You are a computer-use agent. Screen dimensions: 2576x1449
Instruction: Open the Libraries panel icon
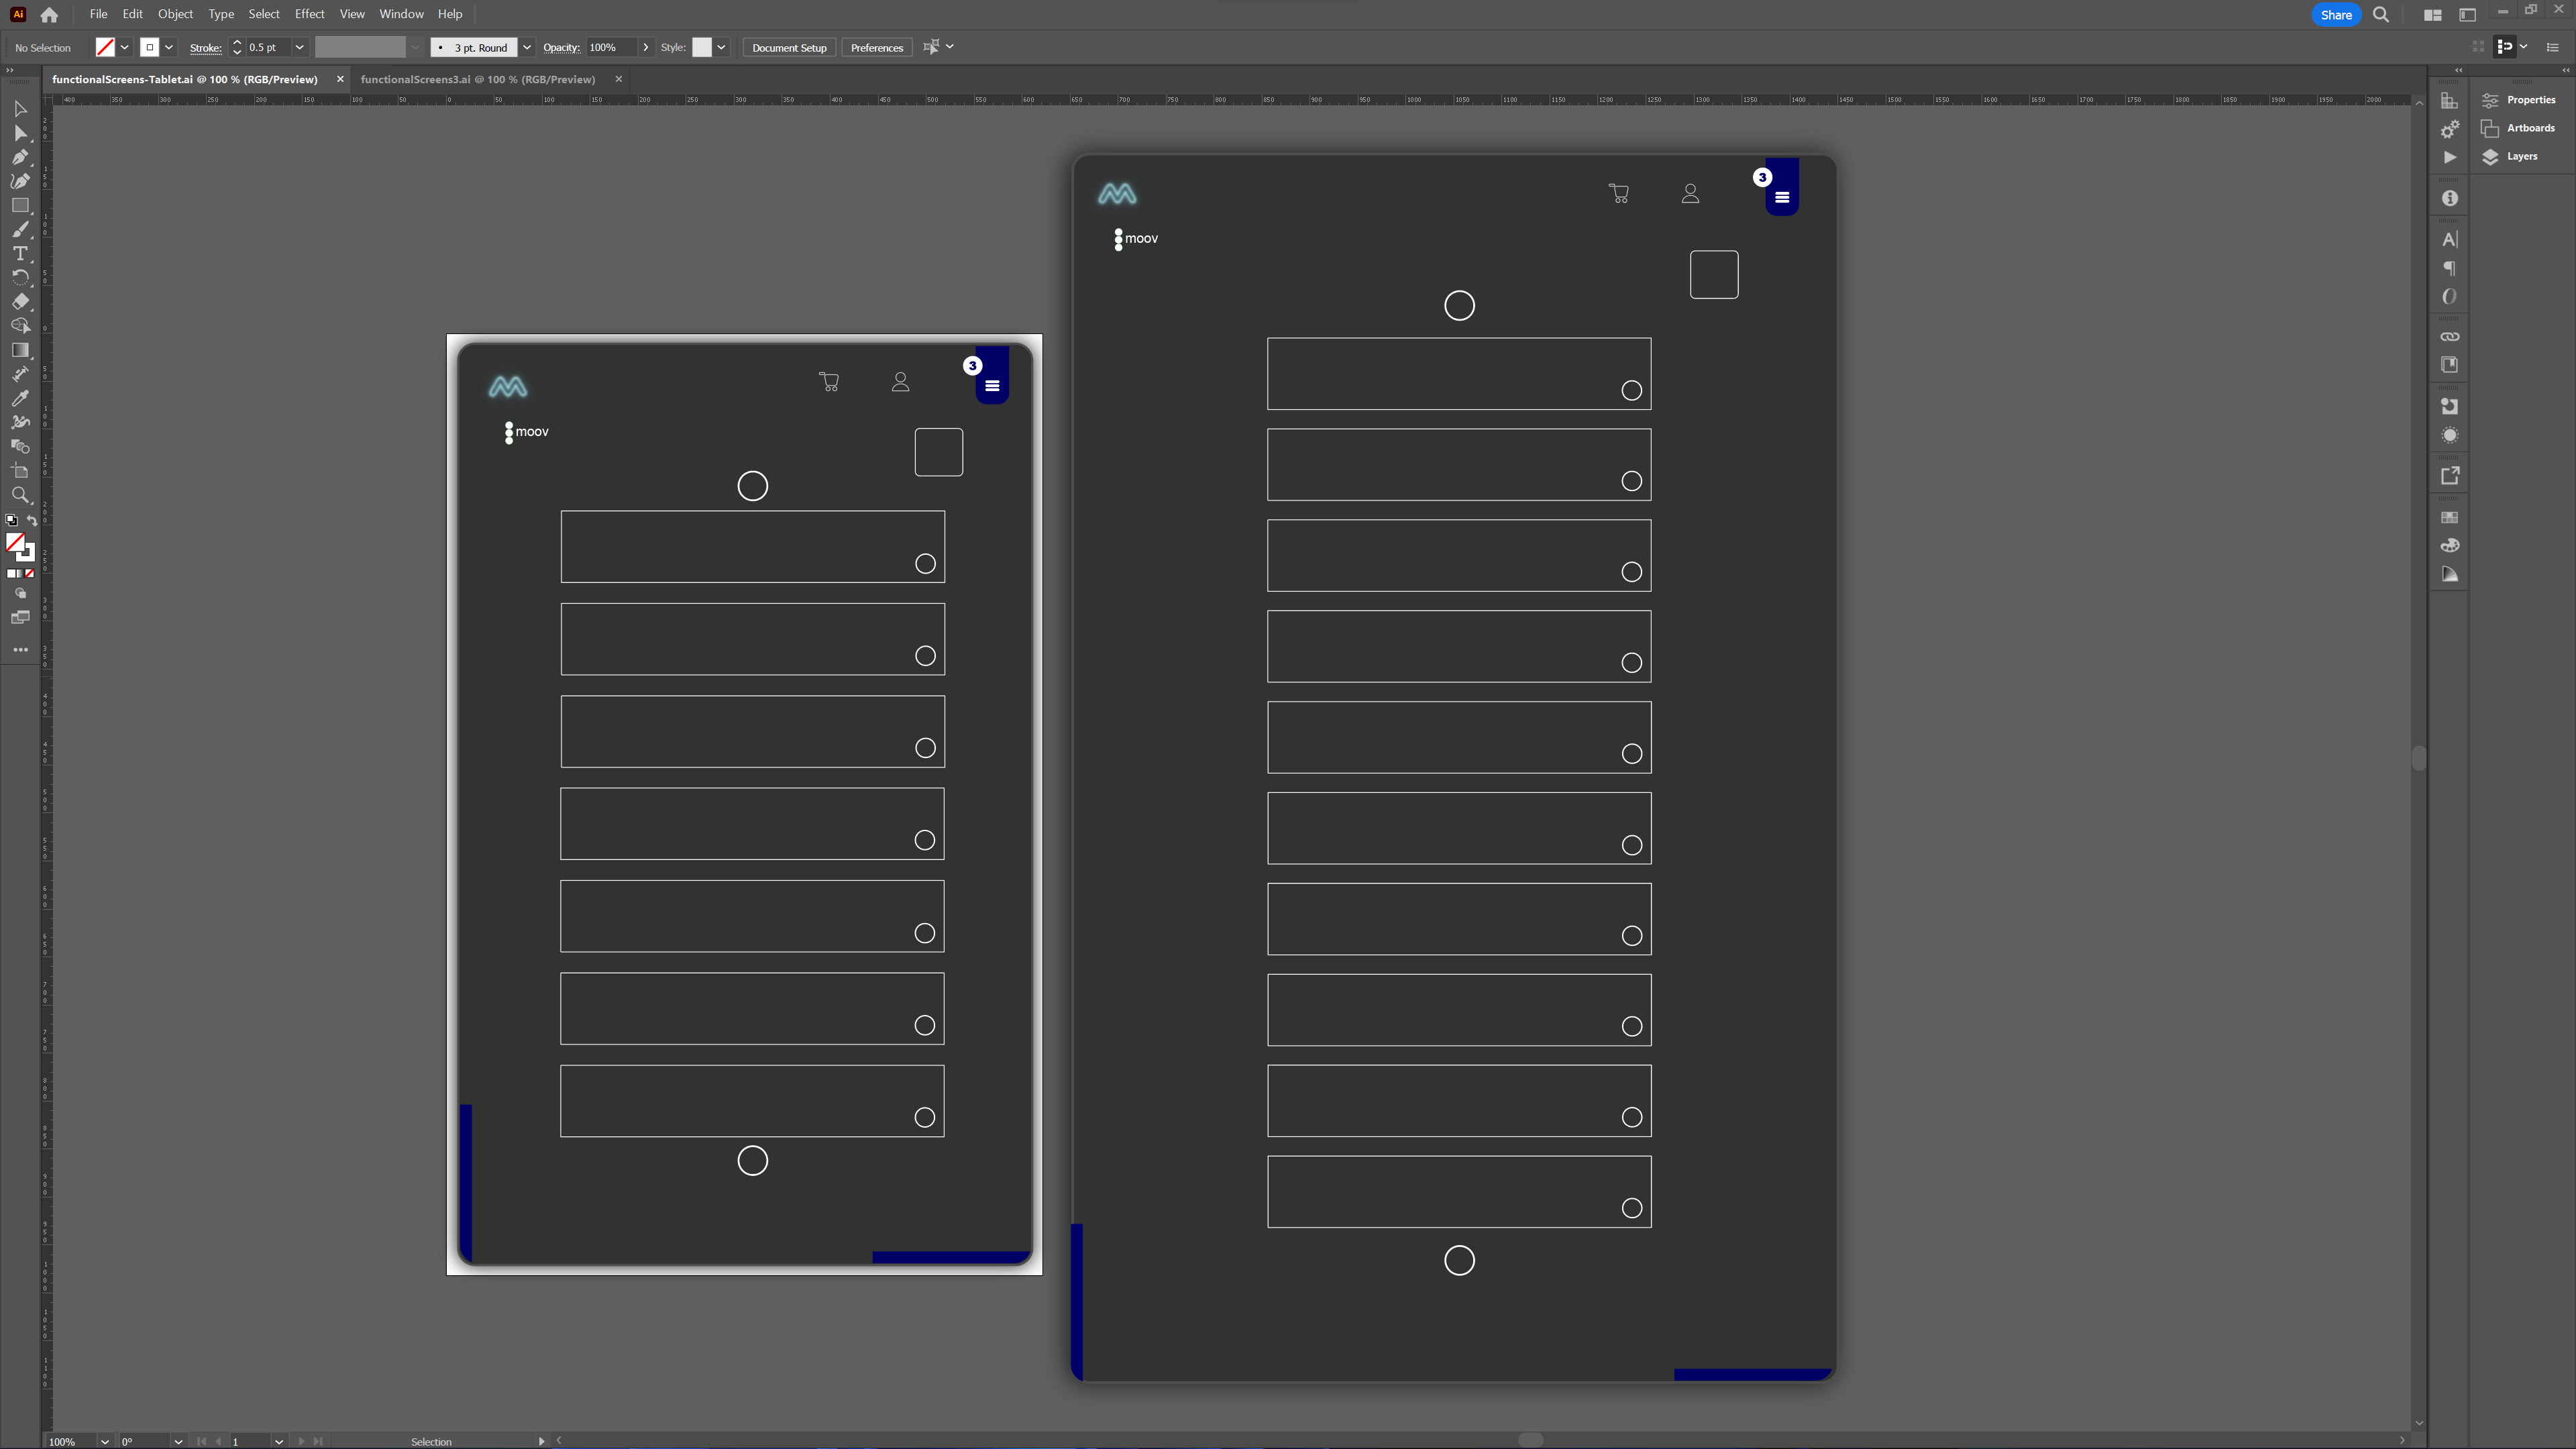point(2449,365)
